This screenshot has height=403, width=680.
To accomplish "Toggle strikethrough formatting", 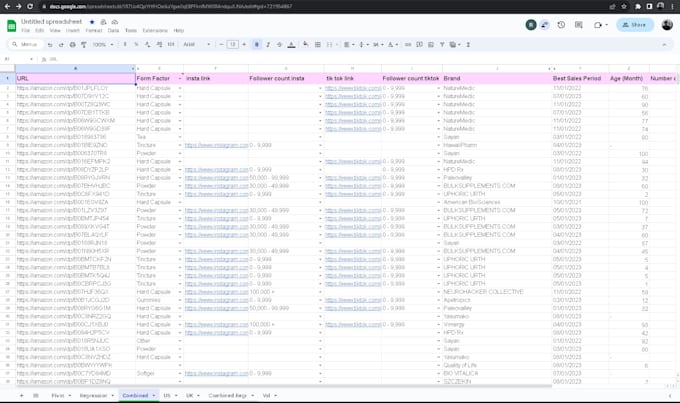I will 279,44.
